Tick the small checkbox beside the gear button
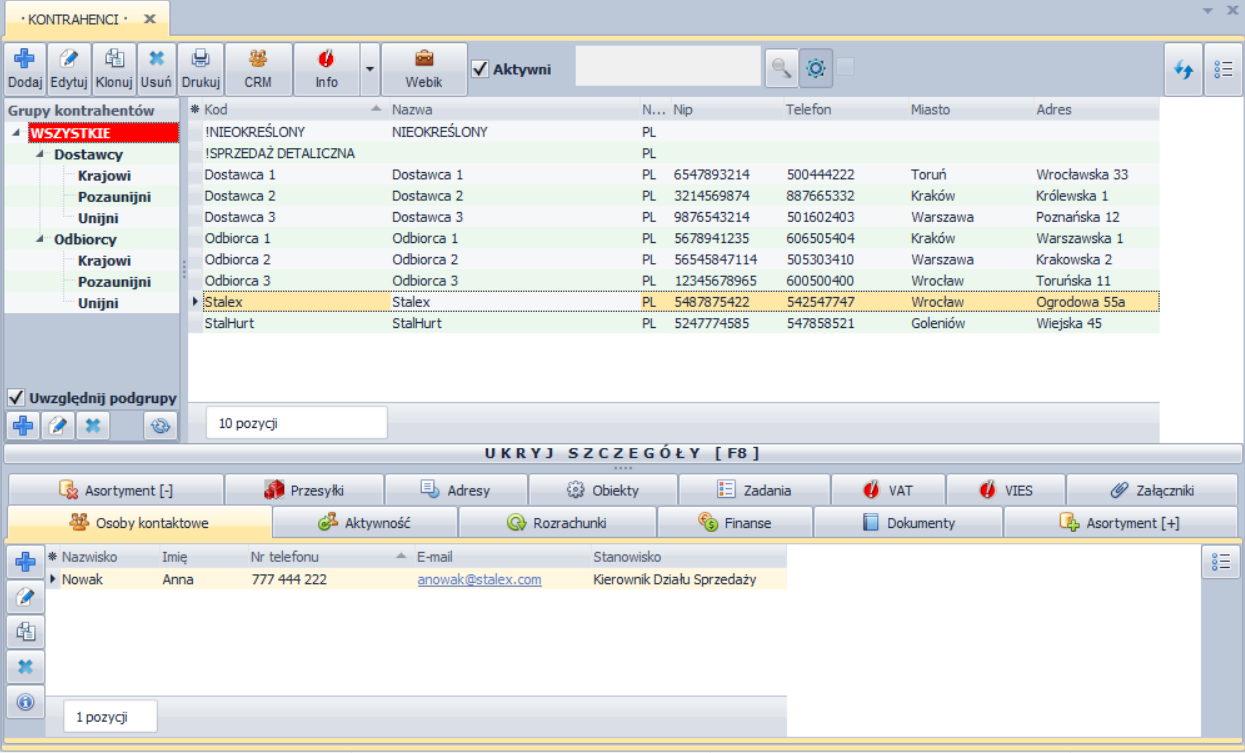 (x=846, y=67)
